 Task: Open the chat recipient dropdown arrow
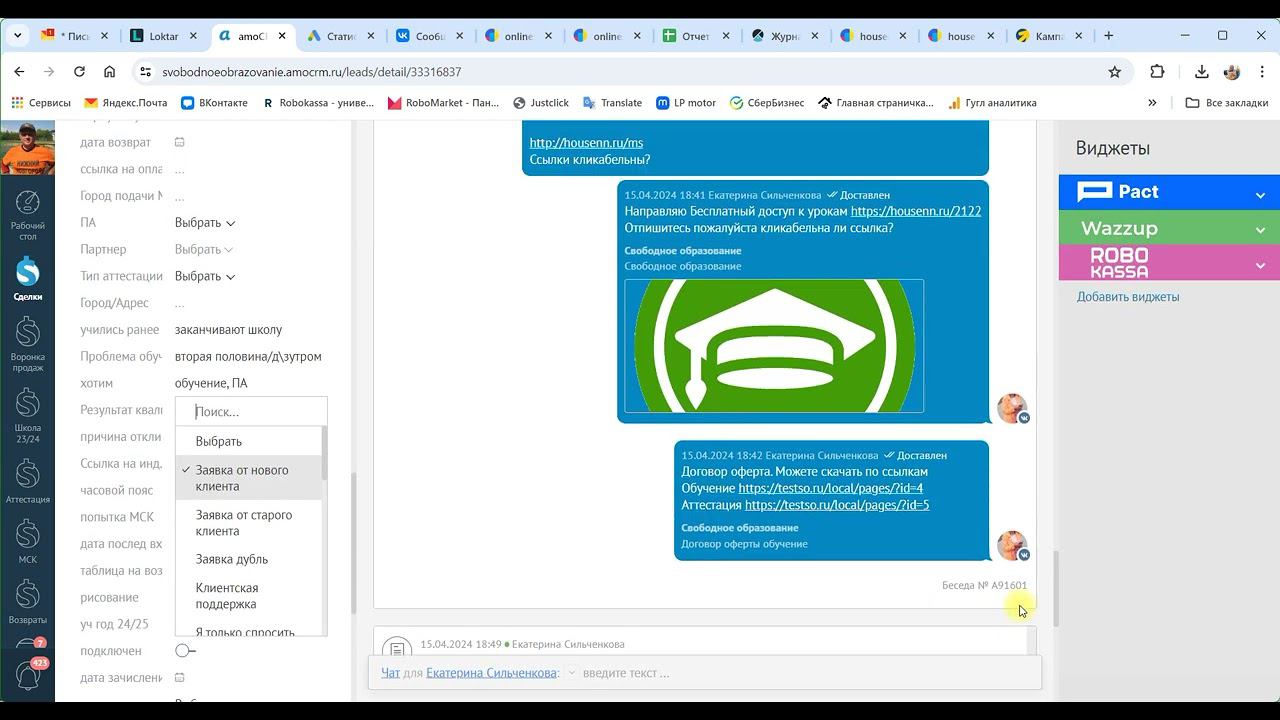(572, 673)
